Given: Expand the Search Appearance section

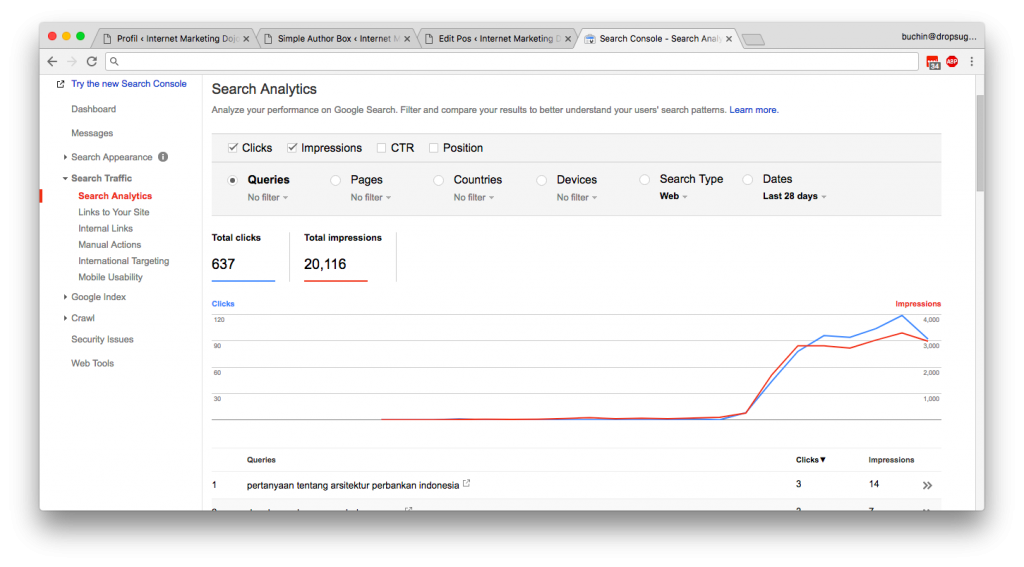Looking at the screenshot, I should tap(65, 157).
